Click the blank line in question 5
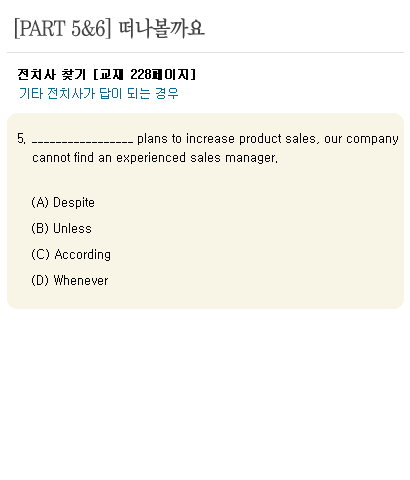Screen dimensions: 410x480 [x=82, y=142]
